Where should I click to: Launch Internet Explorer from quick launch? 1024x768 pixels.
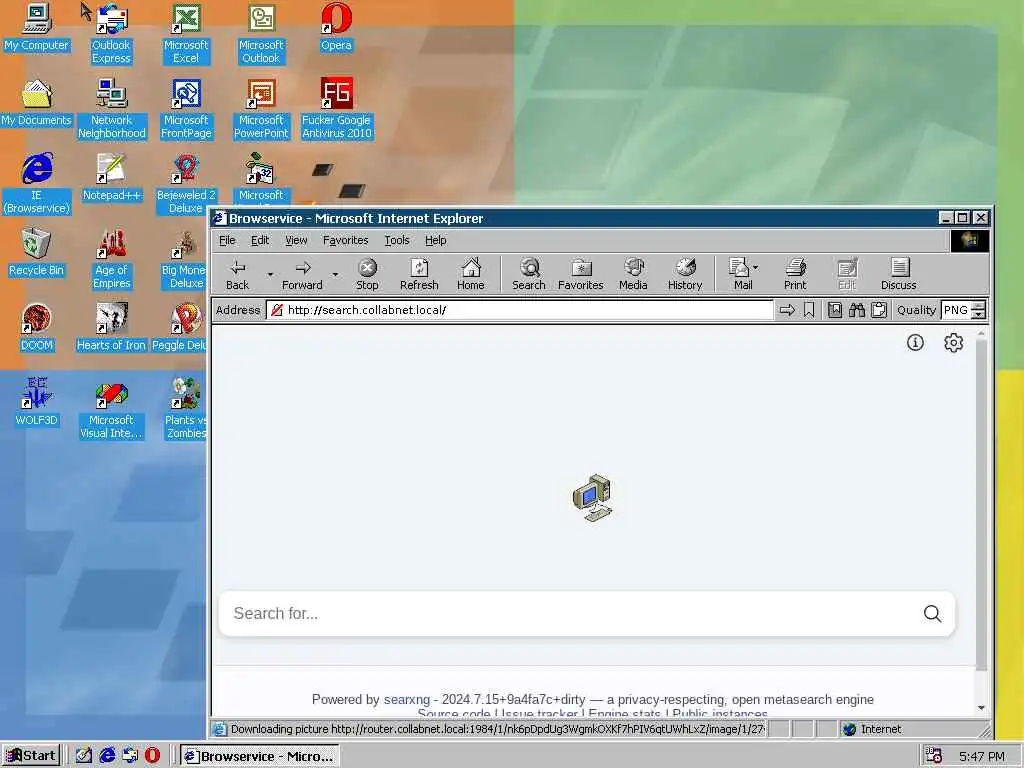(x=107, y=756)
